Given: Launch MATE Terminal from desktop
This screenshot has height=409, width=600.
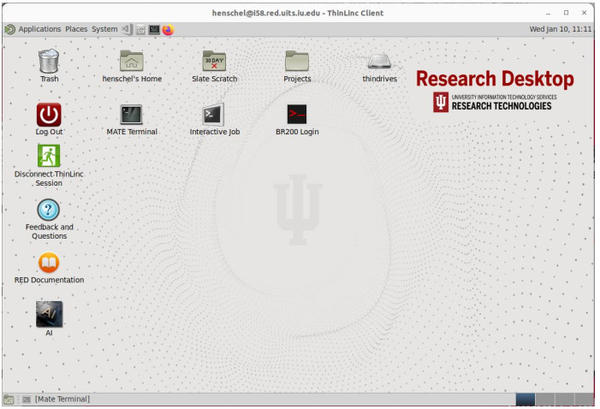Looking at the screenshot, I should [x=132, y=114].
